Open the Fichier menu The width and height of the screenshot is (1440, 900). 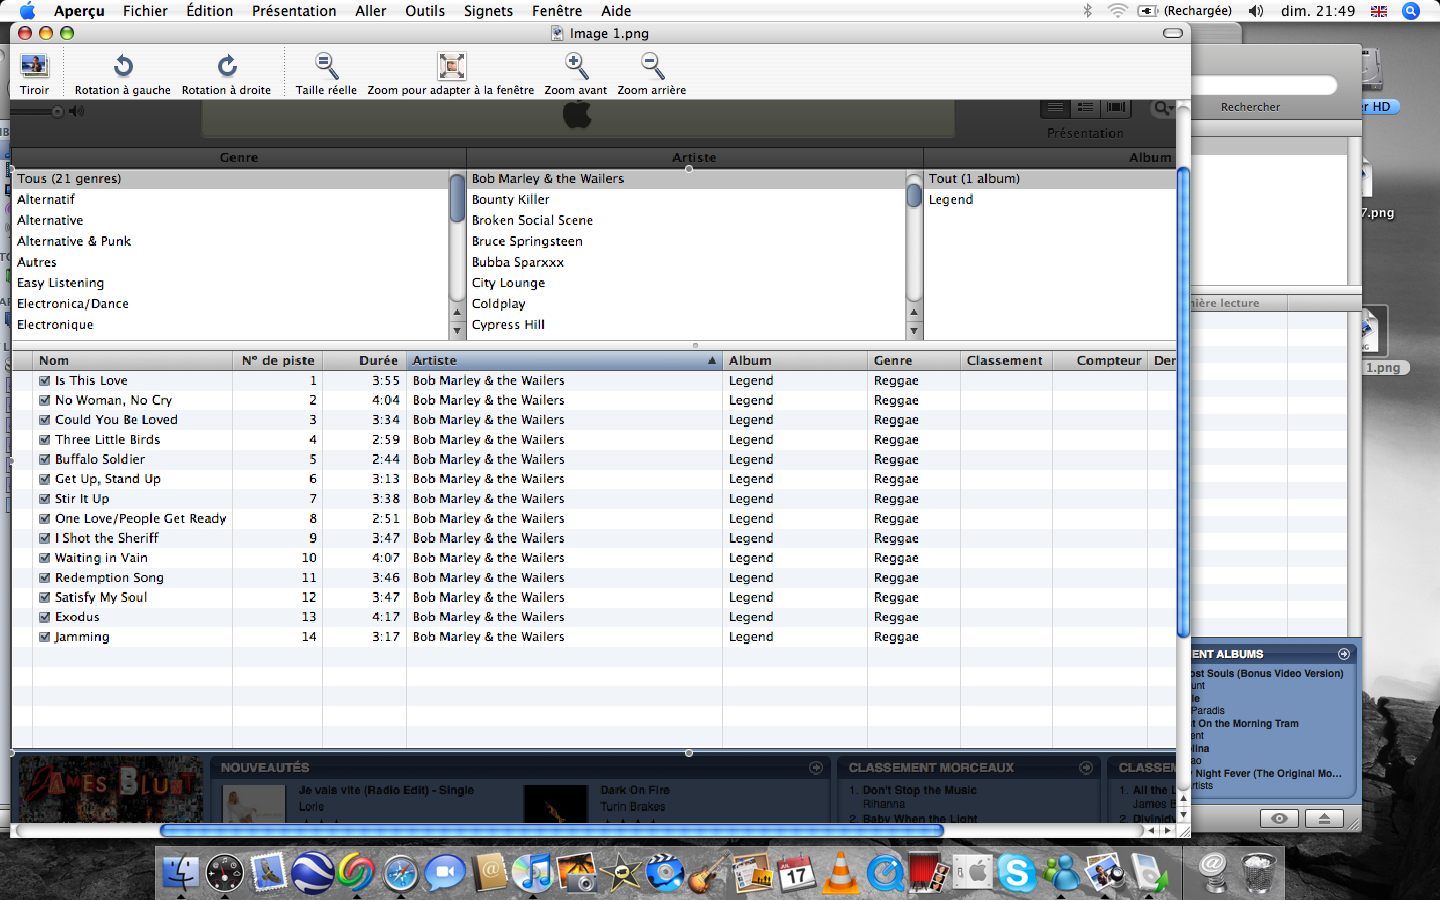[x=145, y=11]
